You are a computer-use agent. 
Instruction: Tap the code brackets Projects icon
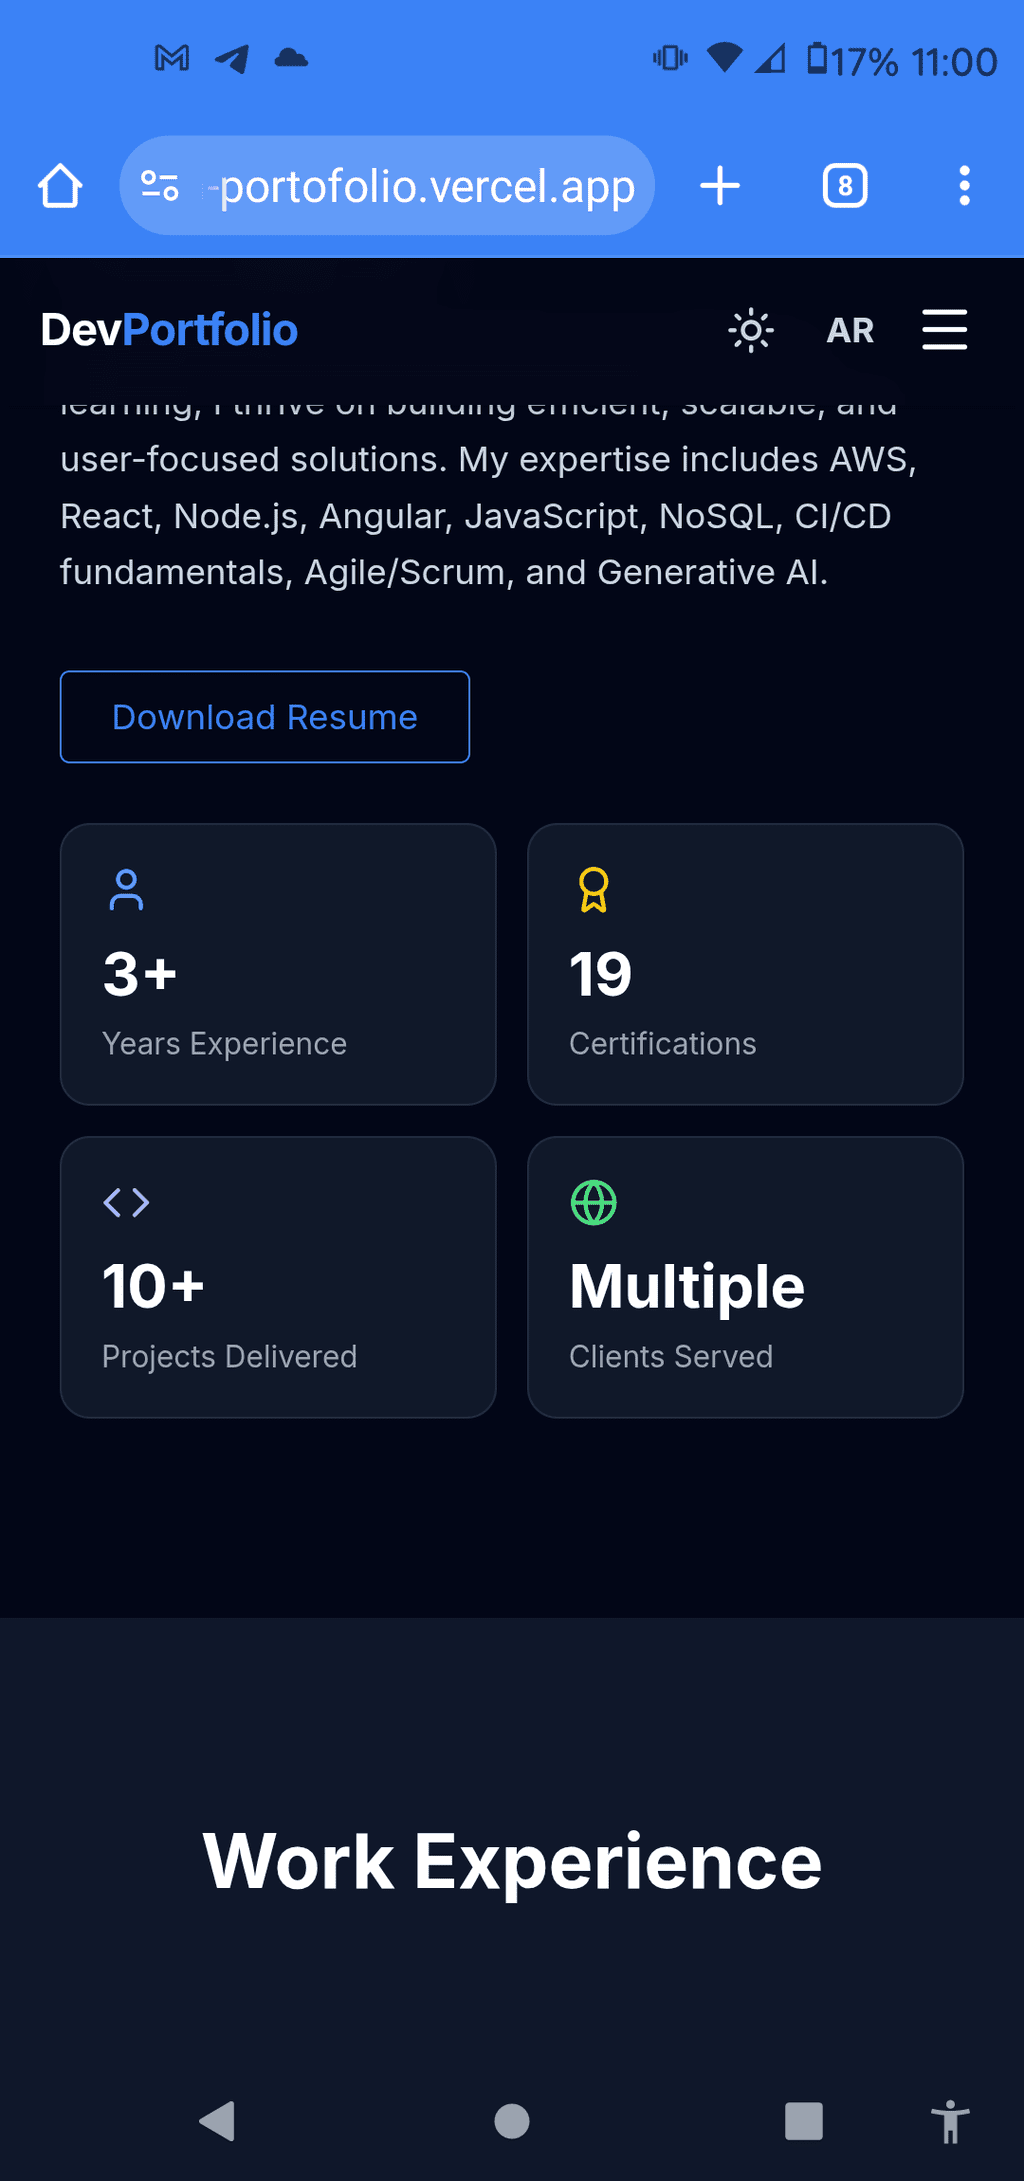[x=126, y=1202]
